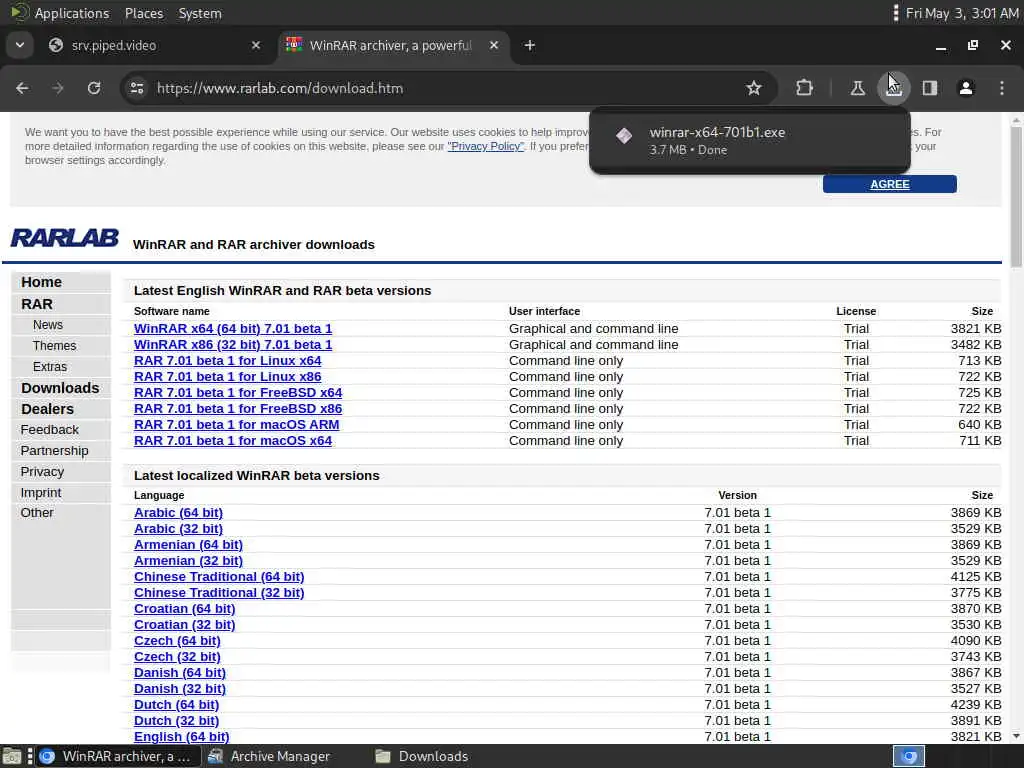Expand the tab search dropdown arrow
1024x768 pixels.
click(20, 45)
